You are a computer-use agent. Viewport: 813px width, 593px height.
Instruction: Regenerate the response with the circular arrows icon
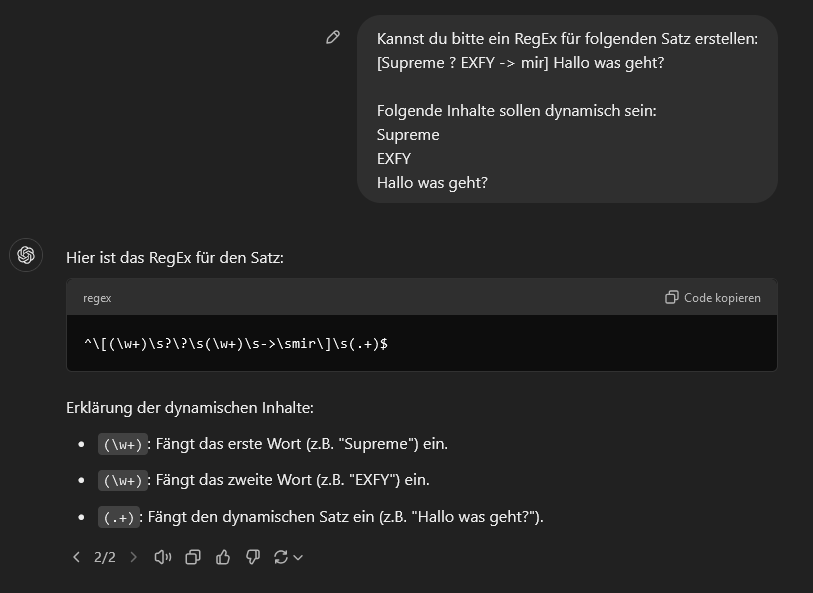281,557
